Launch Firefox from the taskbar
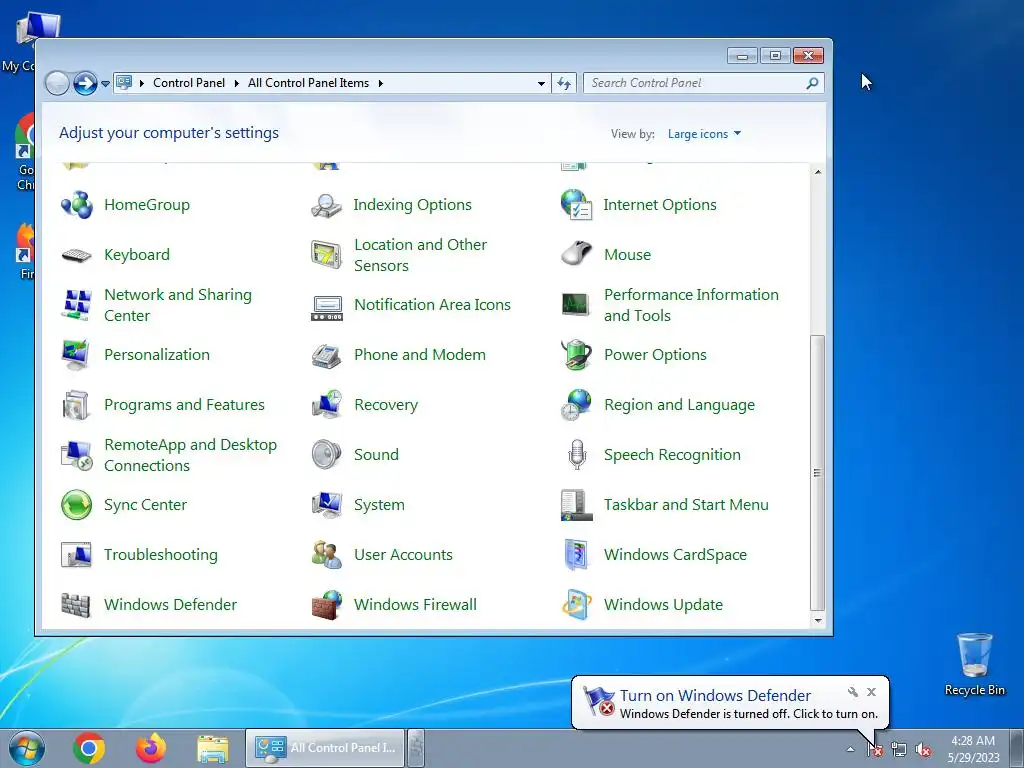Image resolution: width=1024 pixels, height=768 pixels. pyautogui.click(x=151, y=748)
